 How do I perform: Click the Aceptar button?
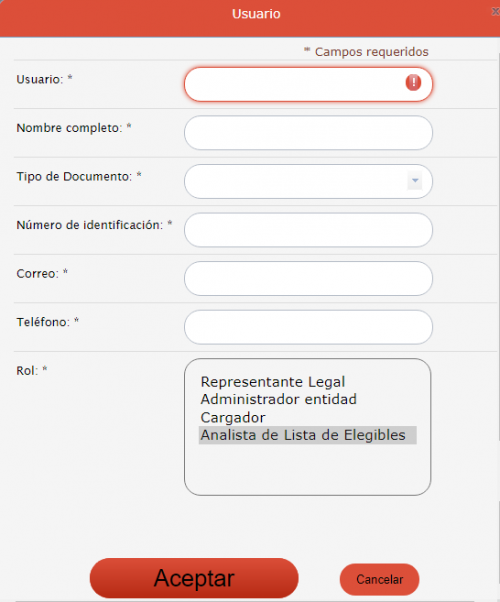point(194,578)
